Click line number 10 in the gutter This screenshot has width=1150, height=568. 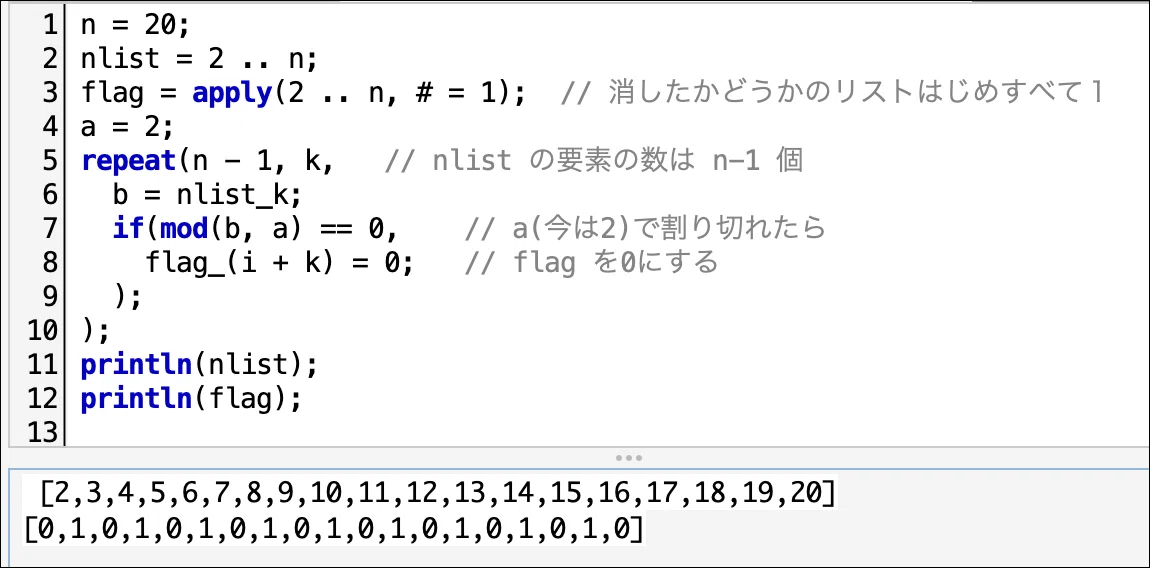(x=42, y=331)
